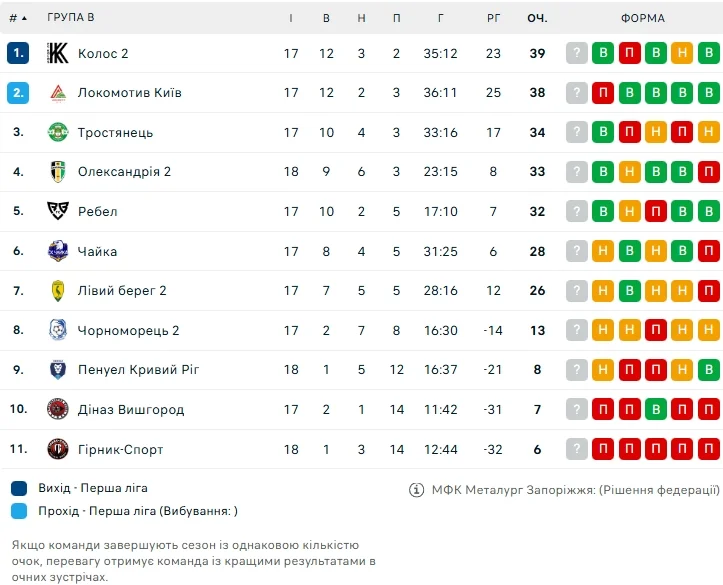This screenshot has height=585, width=723.
Task: Sort the table by the # rank column
Action: tap(18, 18)
